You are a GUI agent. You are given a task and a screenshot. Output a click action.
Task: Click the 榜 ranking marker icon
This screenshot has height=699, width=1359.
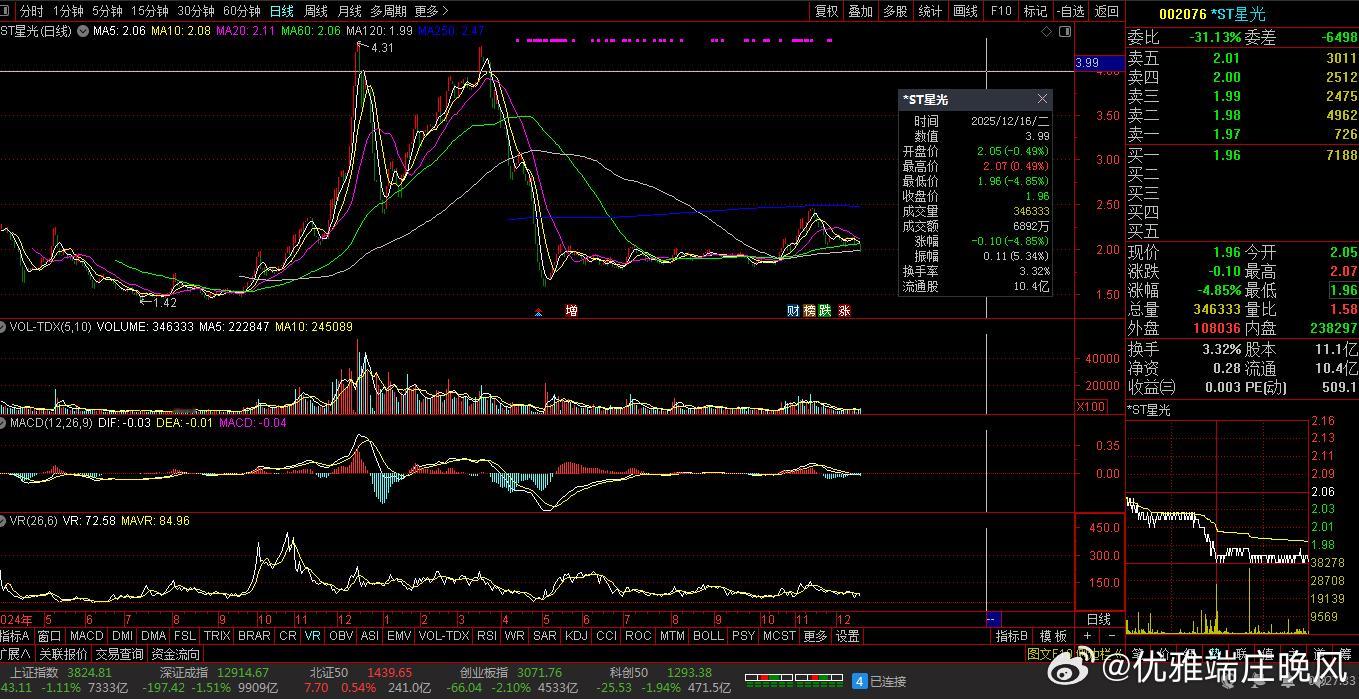tap(809, 310)
